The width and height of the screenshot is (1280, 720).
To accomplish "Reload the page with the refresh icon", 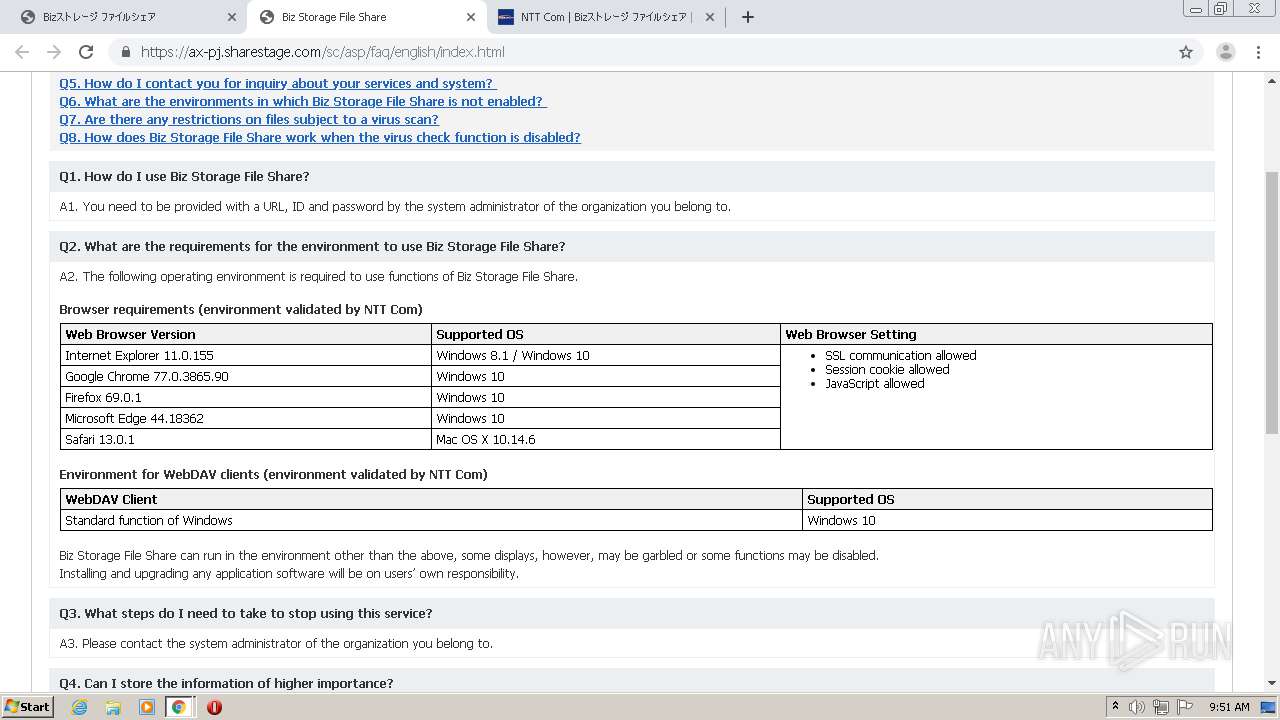I will (86, 52).
